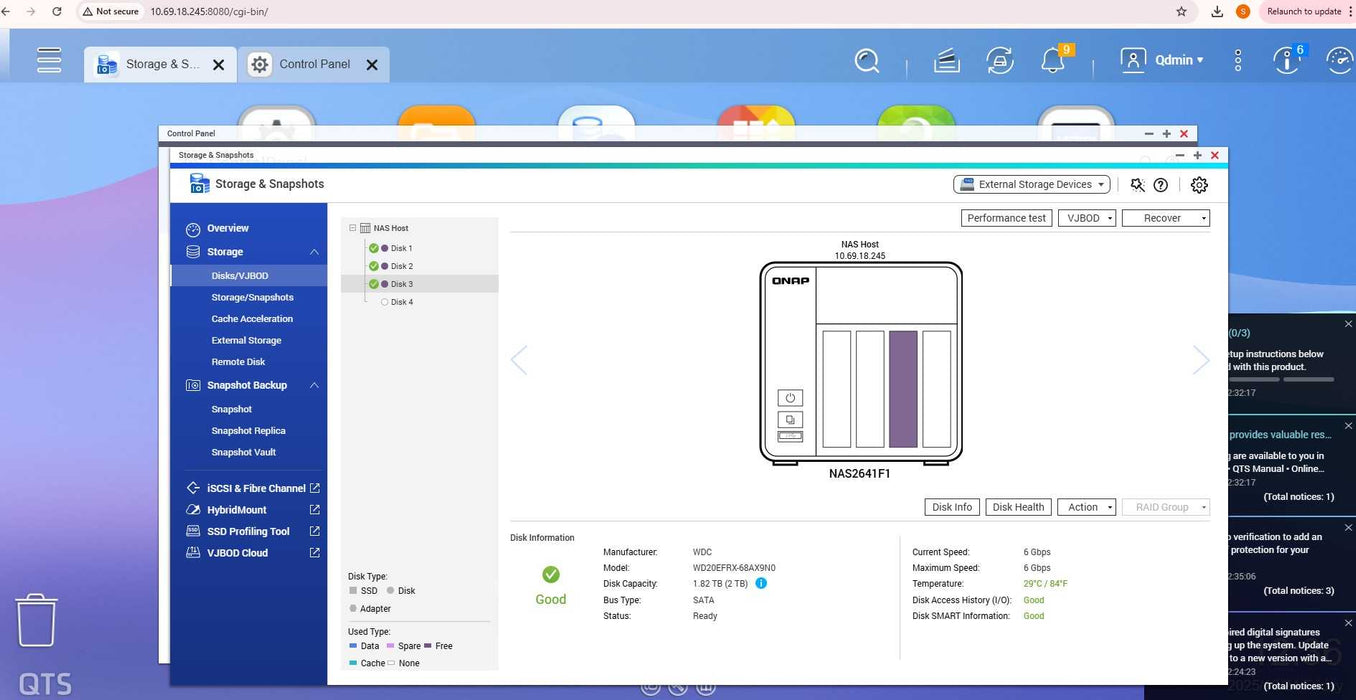Select Disks/VJBOD in the sidebar
Screen dimensions: 1356x700
(240, 276)
